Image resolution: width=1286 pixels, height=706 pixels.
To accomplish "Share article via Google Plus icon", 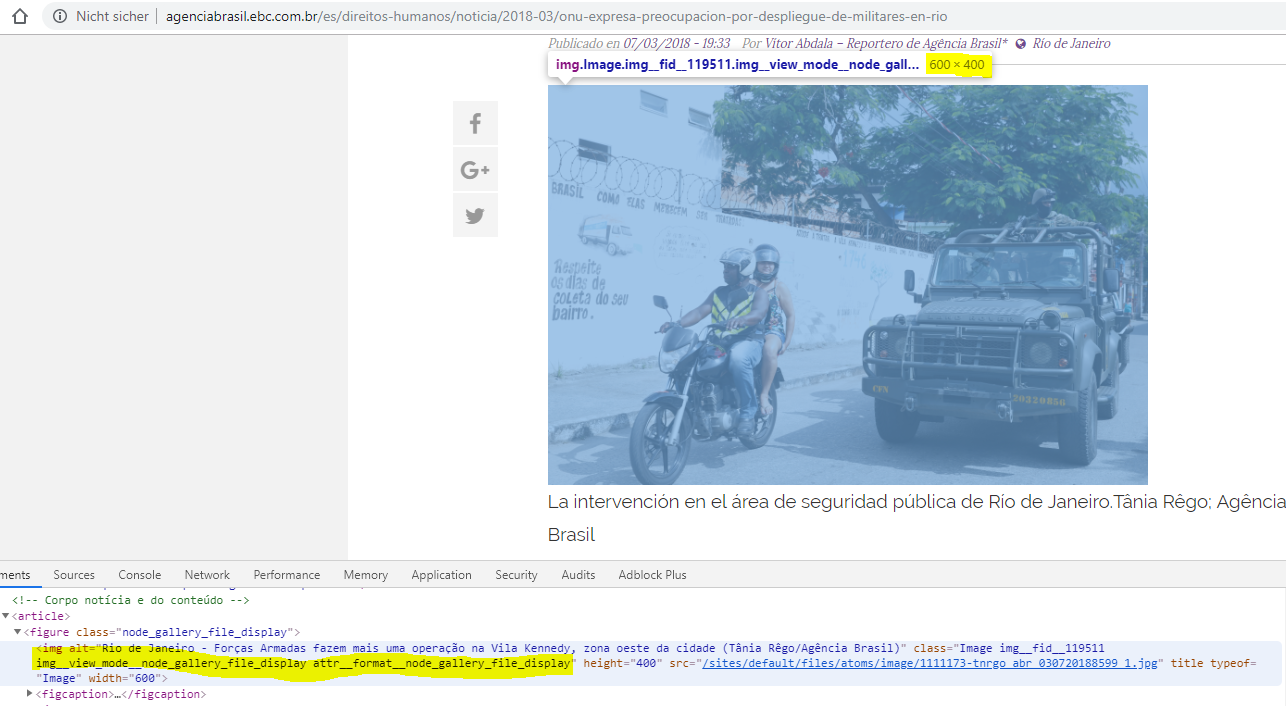I will pyautogui.click(x=475, y=169).
